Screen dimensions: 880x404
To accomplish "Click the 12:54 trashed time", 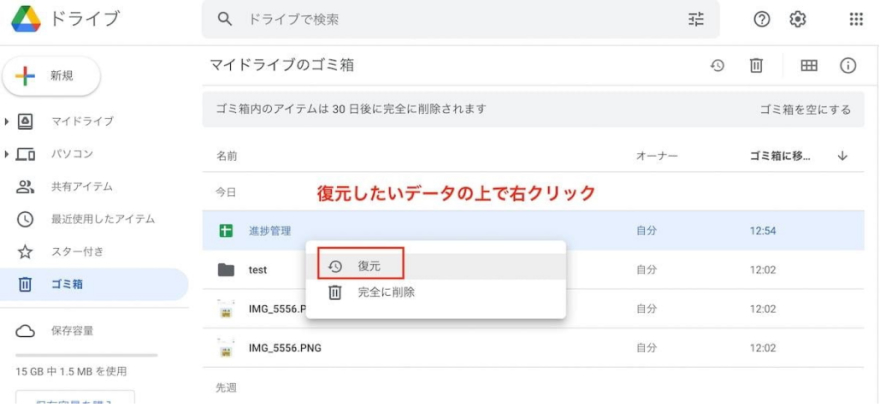I will click(x=763, y=231).
